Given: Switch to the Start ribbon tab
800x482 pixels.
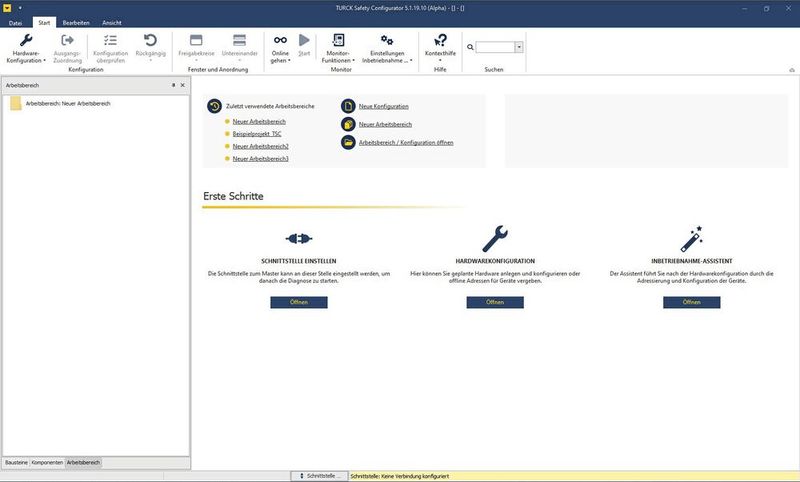Looking at the screenshot, I should click(44, 23).
